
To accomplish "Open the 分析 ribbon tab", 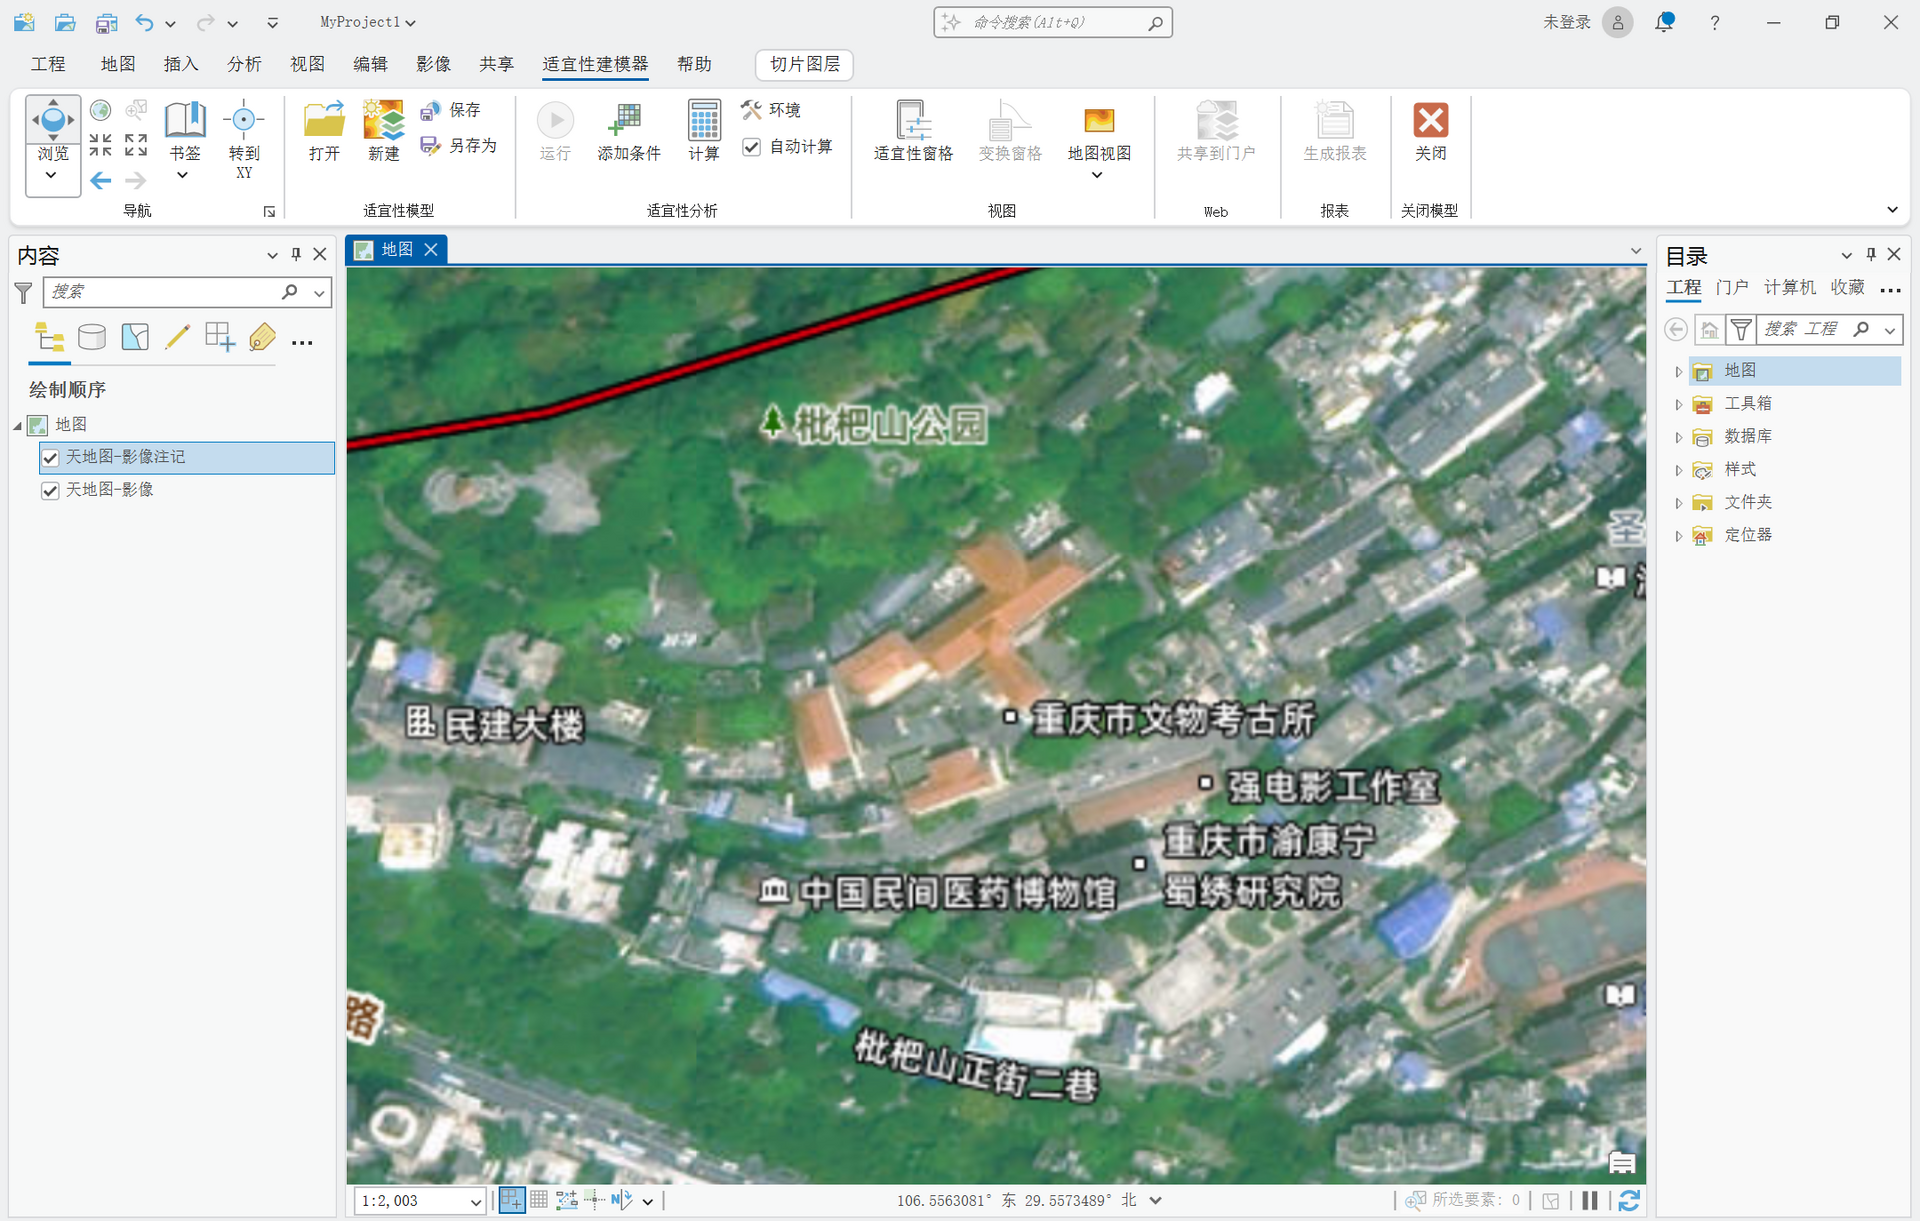I will [243, 63].
